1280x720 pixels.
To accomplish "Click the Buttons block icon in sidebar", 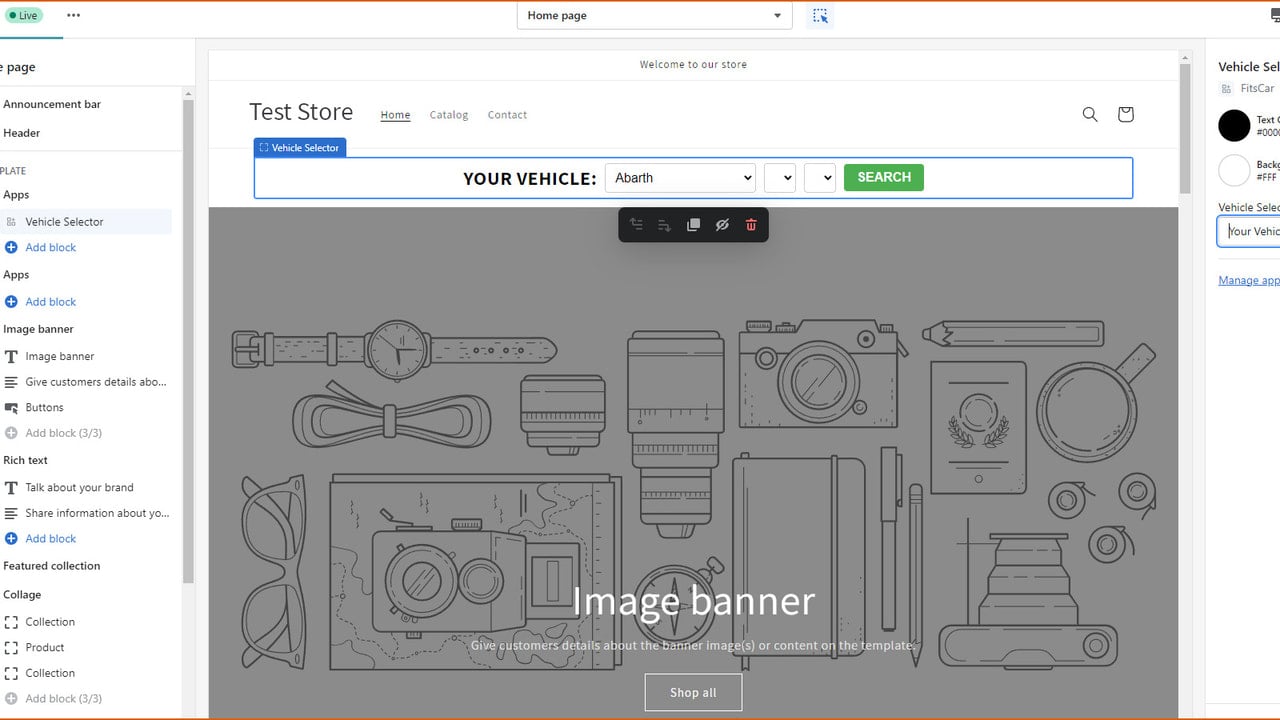I will (11, 408).
